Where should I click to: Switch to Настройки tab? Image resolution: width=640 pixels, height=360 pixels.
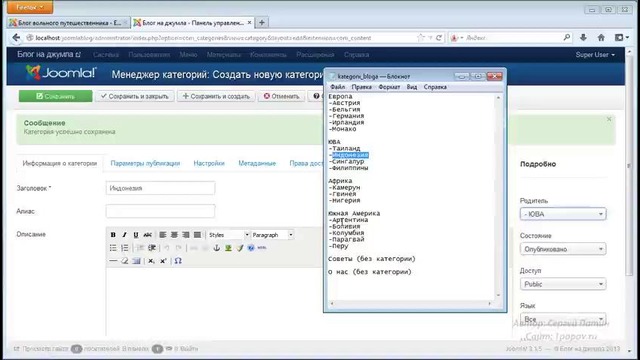(209, 163)
